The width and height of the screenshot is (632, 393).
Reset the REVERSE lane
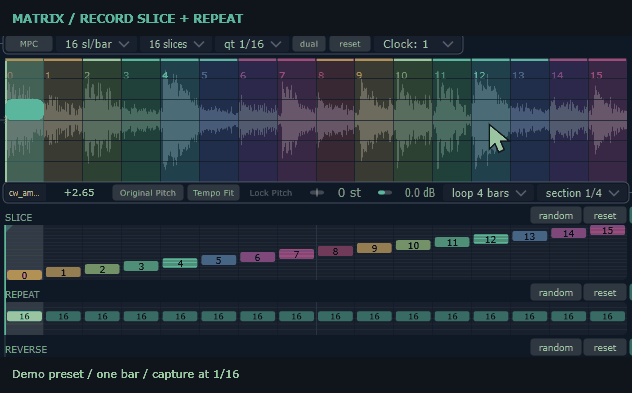click(x=605, y=347)
